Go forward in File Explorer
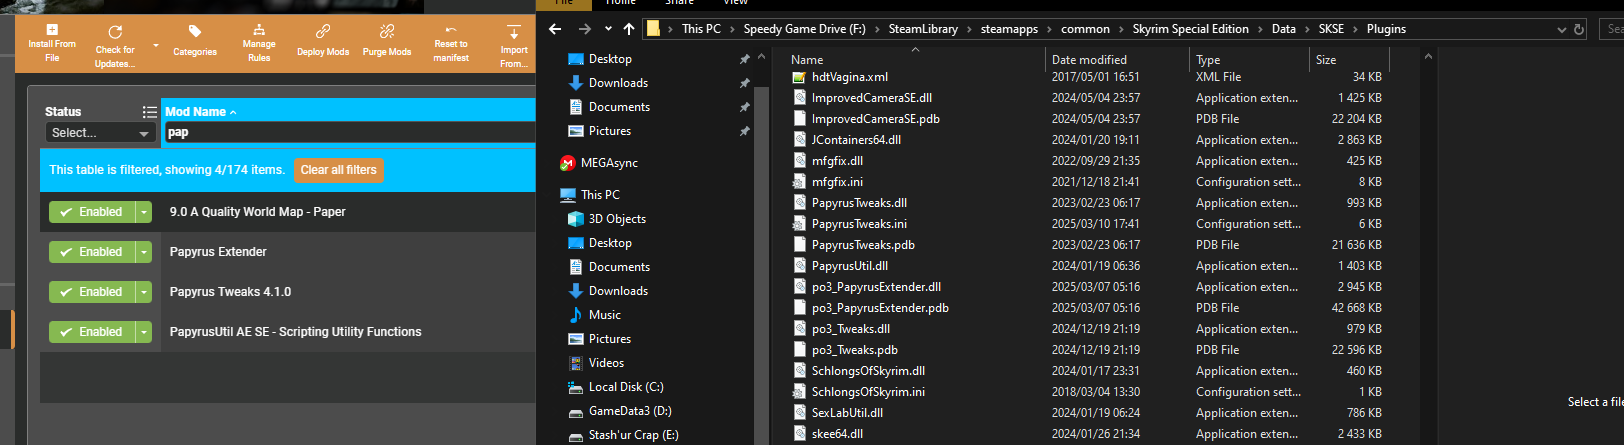This screenshot has height=445, width=1624. click(585, 29)
